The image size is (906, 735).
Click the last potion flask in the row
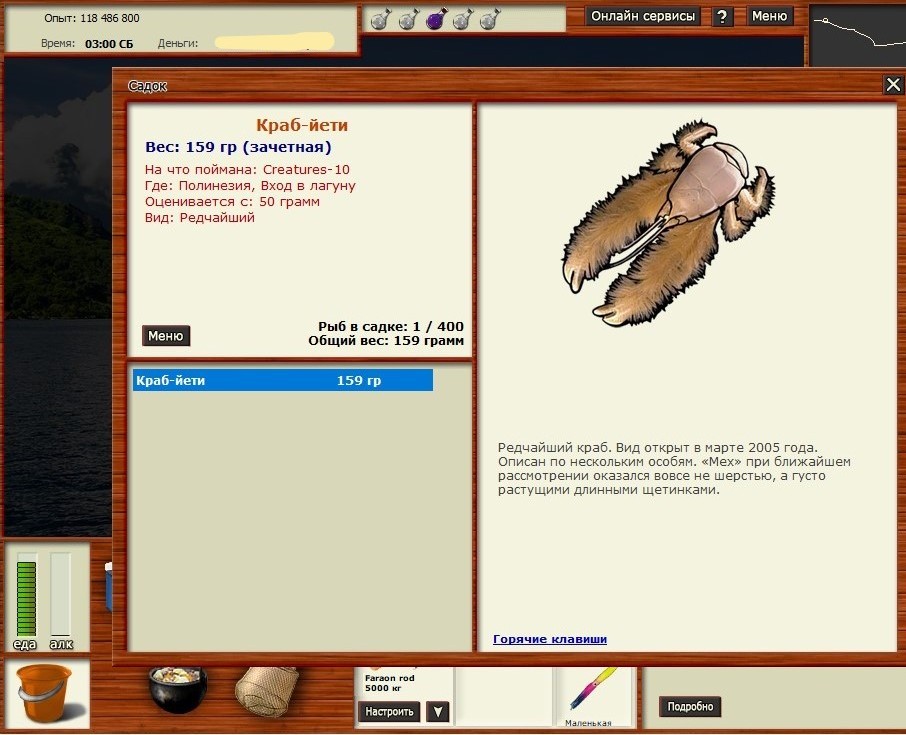[x=489, y=19]
